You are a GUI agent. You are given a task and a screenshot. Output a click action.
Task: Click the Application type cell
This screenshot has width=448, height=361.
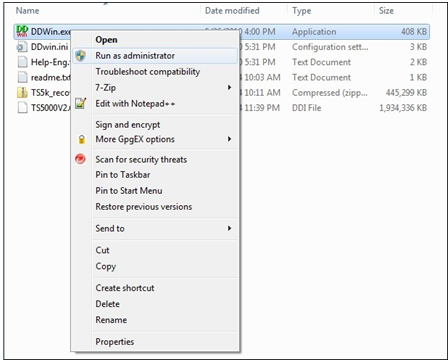314,32
